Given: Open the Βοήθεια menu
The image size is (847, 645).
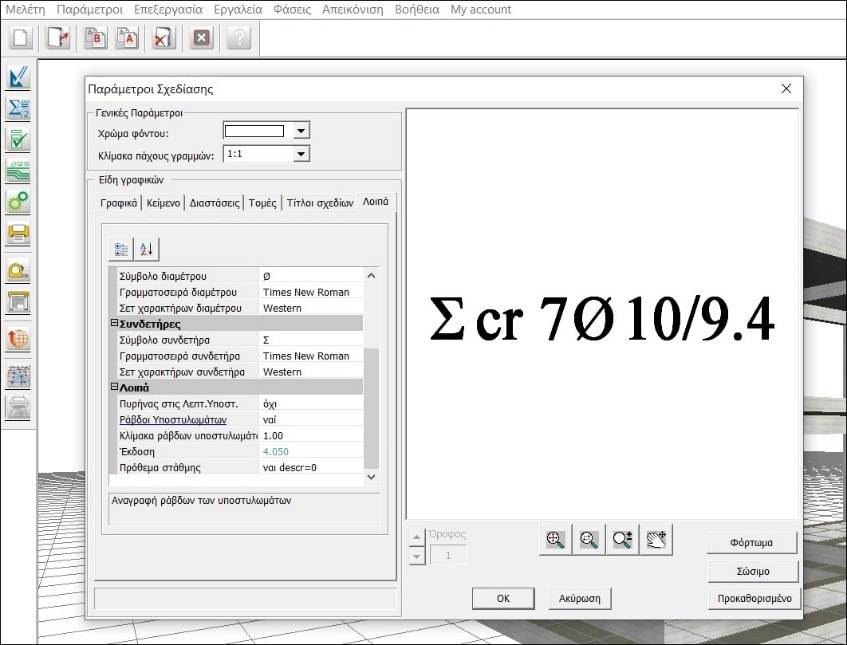Looking at the screenshot, I should tap(417, 10).
